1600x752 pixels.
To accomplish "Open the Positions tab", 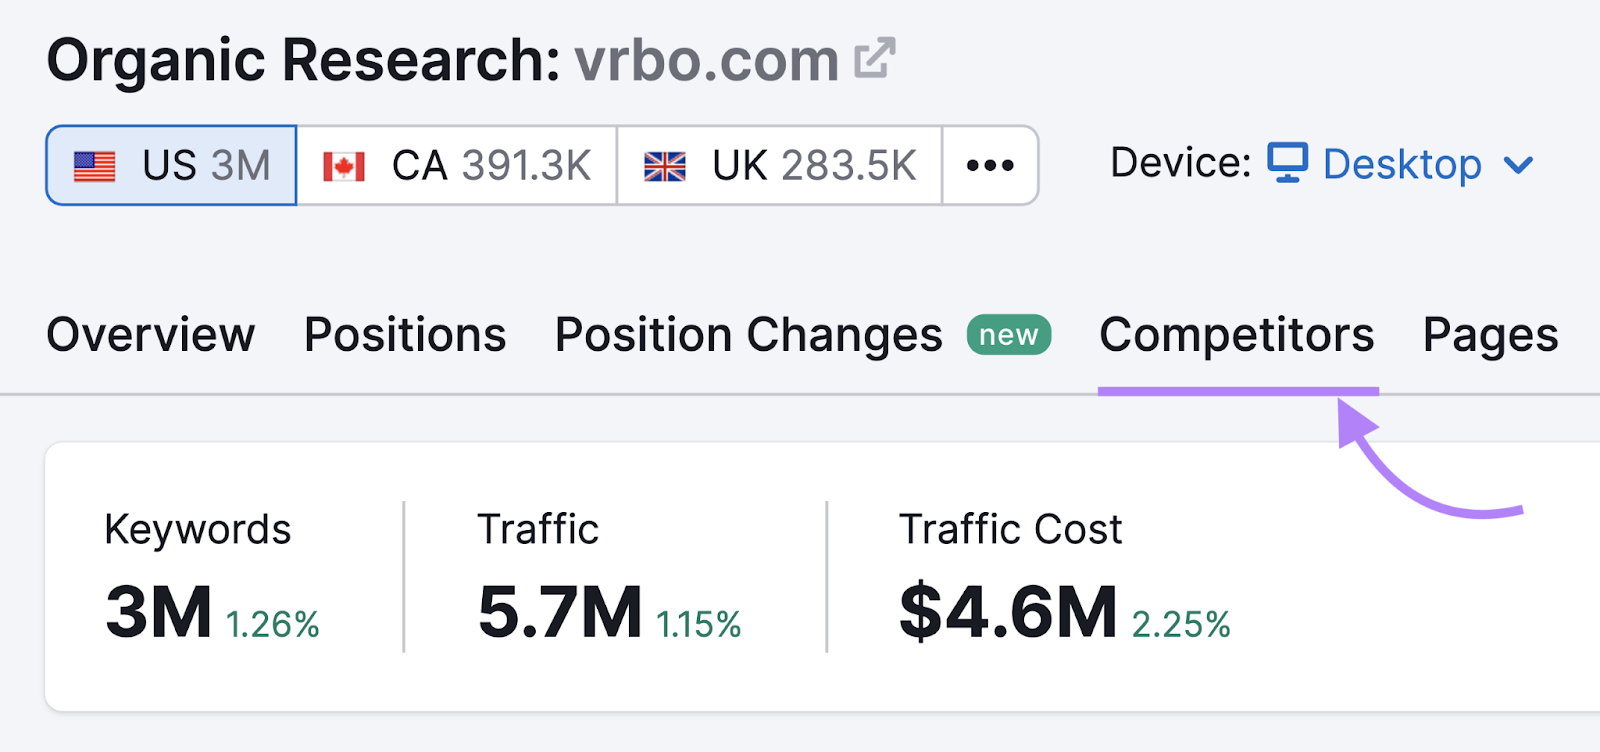I will pos(405,335).
